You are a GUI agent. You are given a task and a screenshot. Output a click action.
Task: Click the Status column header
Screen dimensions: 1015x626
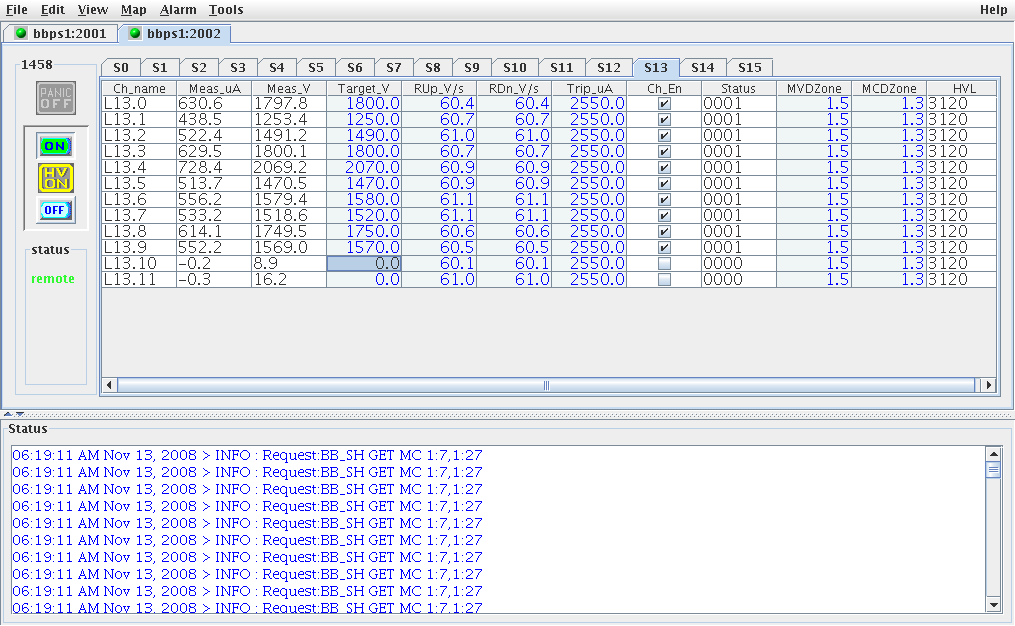[x=739, y=89]
